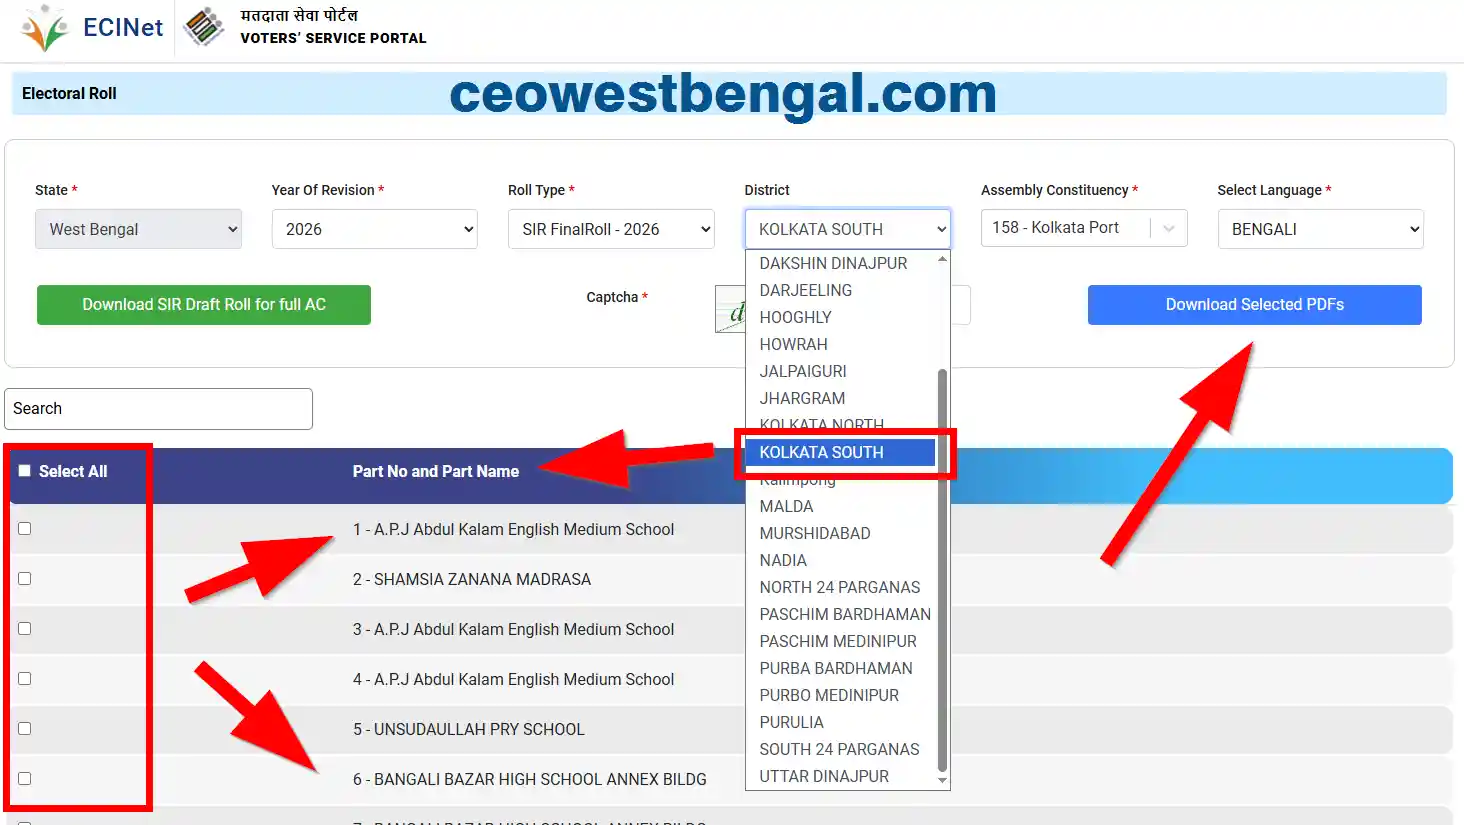Click the Assembly Constituency chevron arrow

(x=1168, y=228)
